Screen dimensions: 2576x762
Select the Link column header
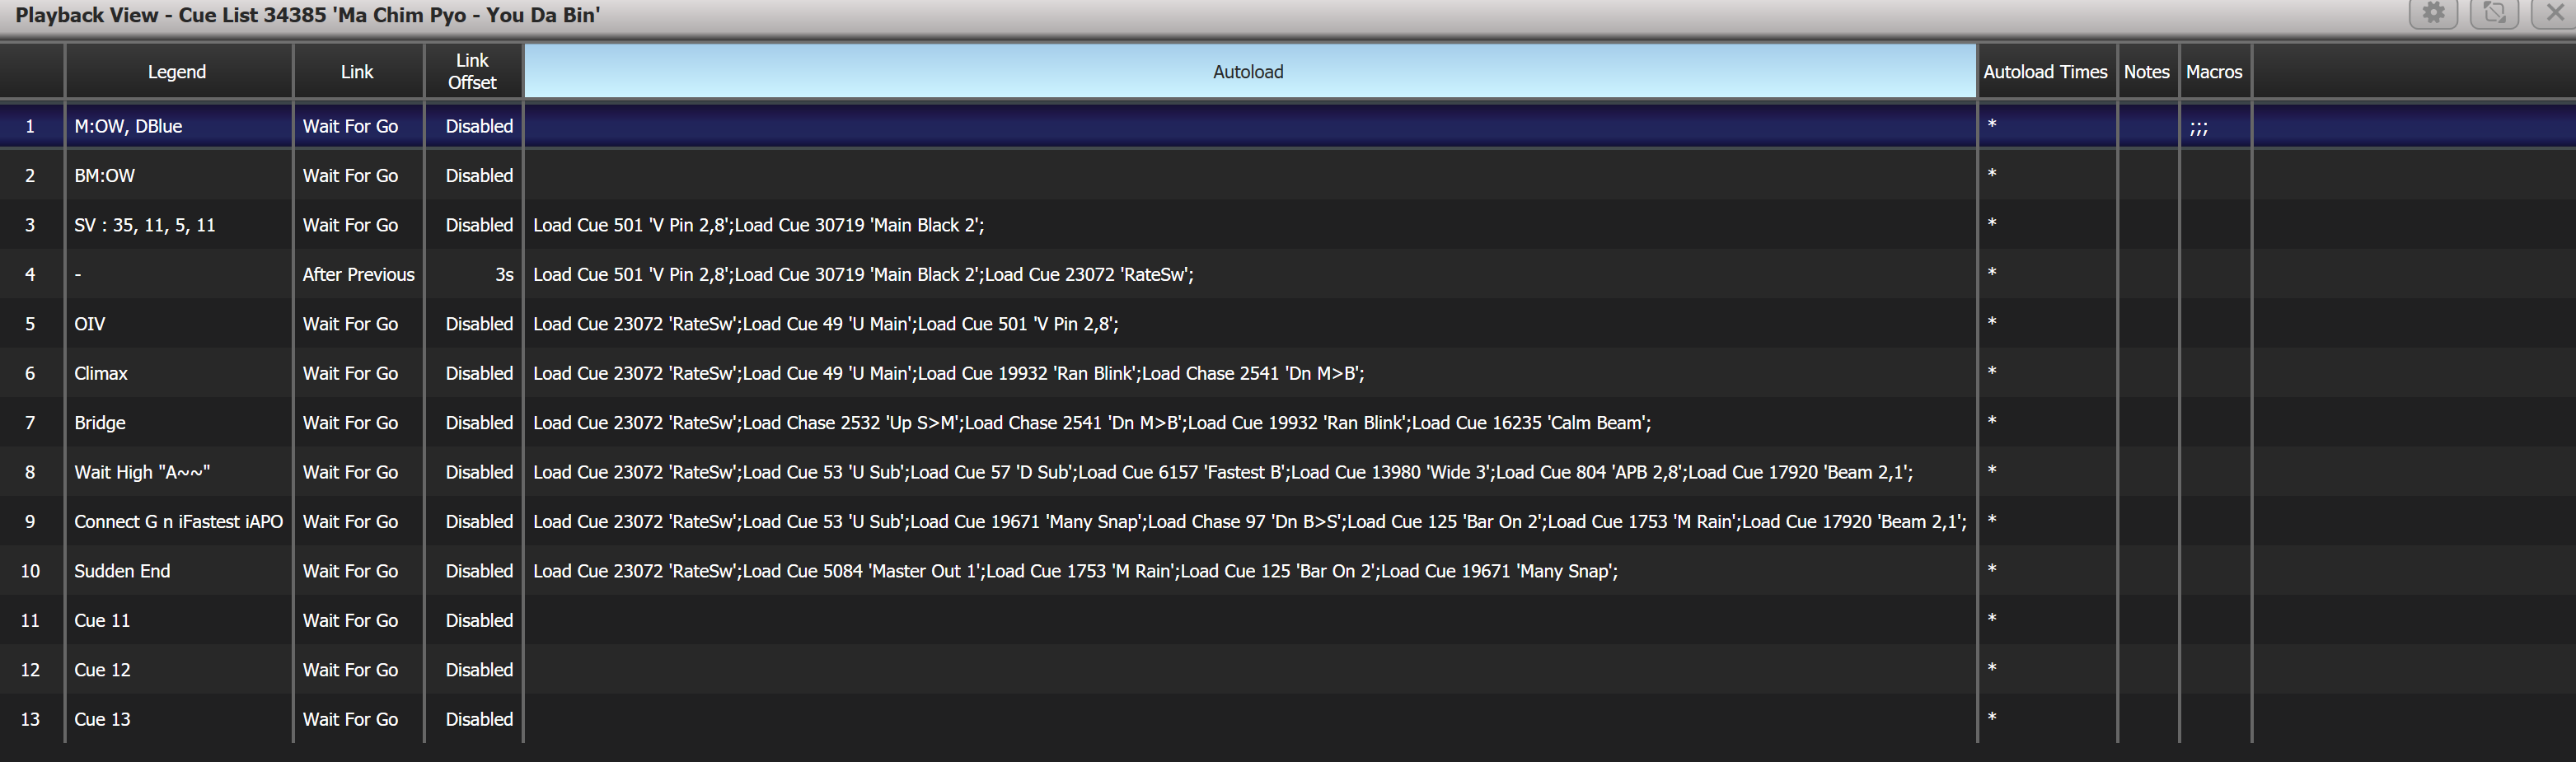tap(358, 71)
